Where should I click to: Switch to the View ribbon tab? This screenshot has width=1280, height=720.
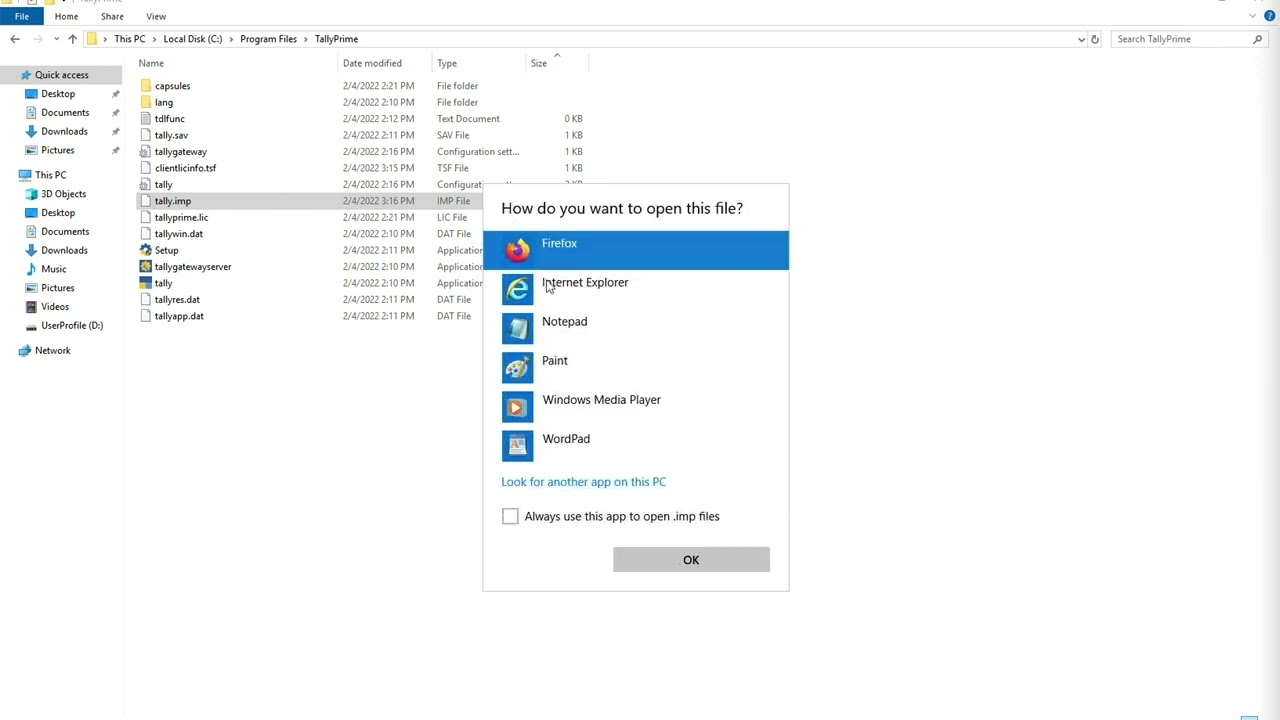[x=156, y=16]
